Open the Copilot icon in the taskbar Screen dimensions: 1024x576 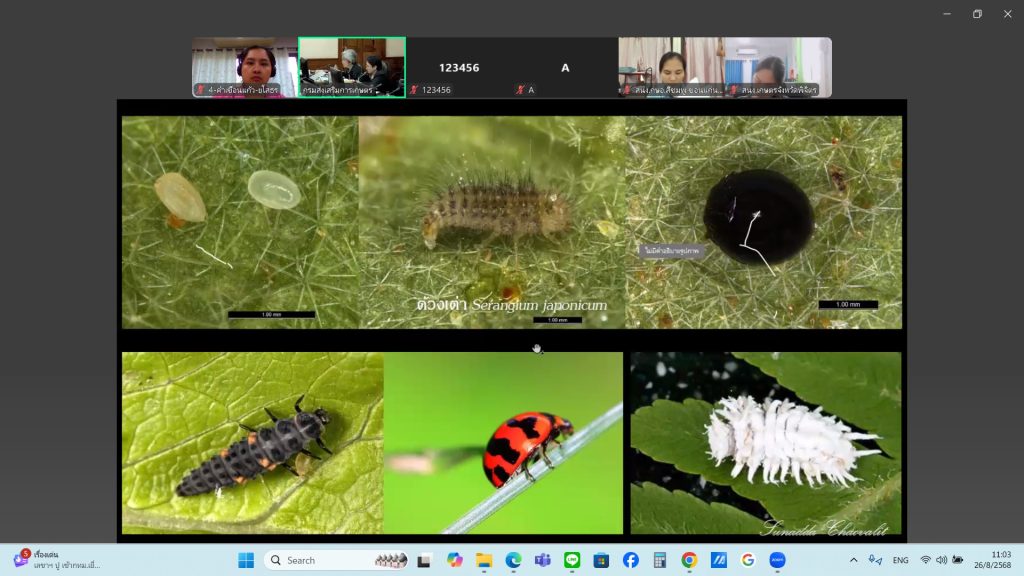[455, 560]
